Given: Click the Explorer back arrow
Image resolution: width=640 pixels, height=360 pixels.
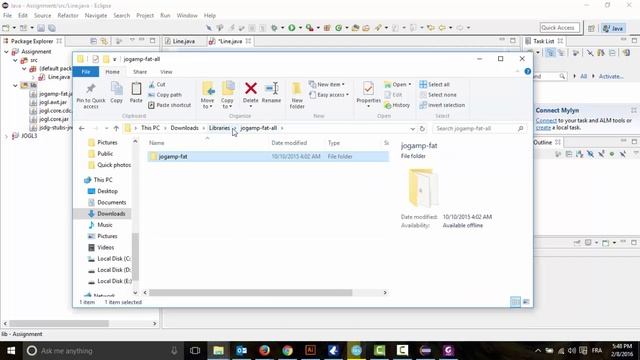Looking at the screenshot, I should pyautogui.click(x=82, y=128).
